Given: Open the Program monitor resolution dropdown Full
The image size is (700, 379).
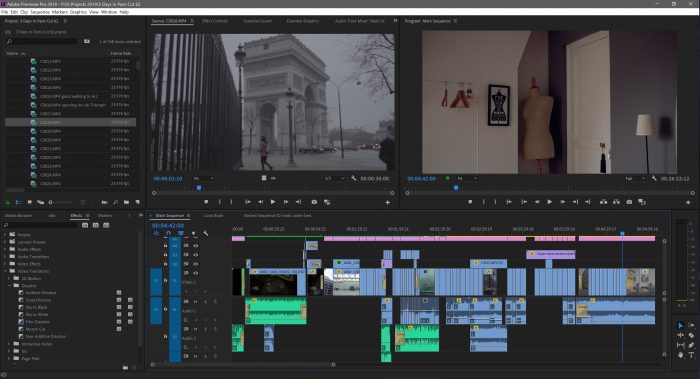Looking at the screenshot, I should tap(635, 179).
